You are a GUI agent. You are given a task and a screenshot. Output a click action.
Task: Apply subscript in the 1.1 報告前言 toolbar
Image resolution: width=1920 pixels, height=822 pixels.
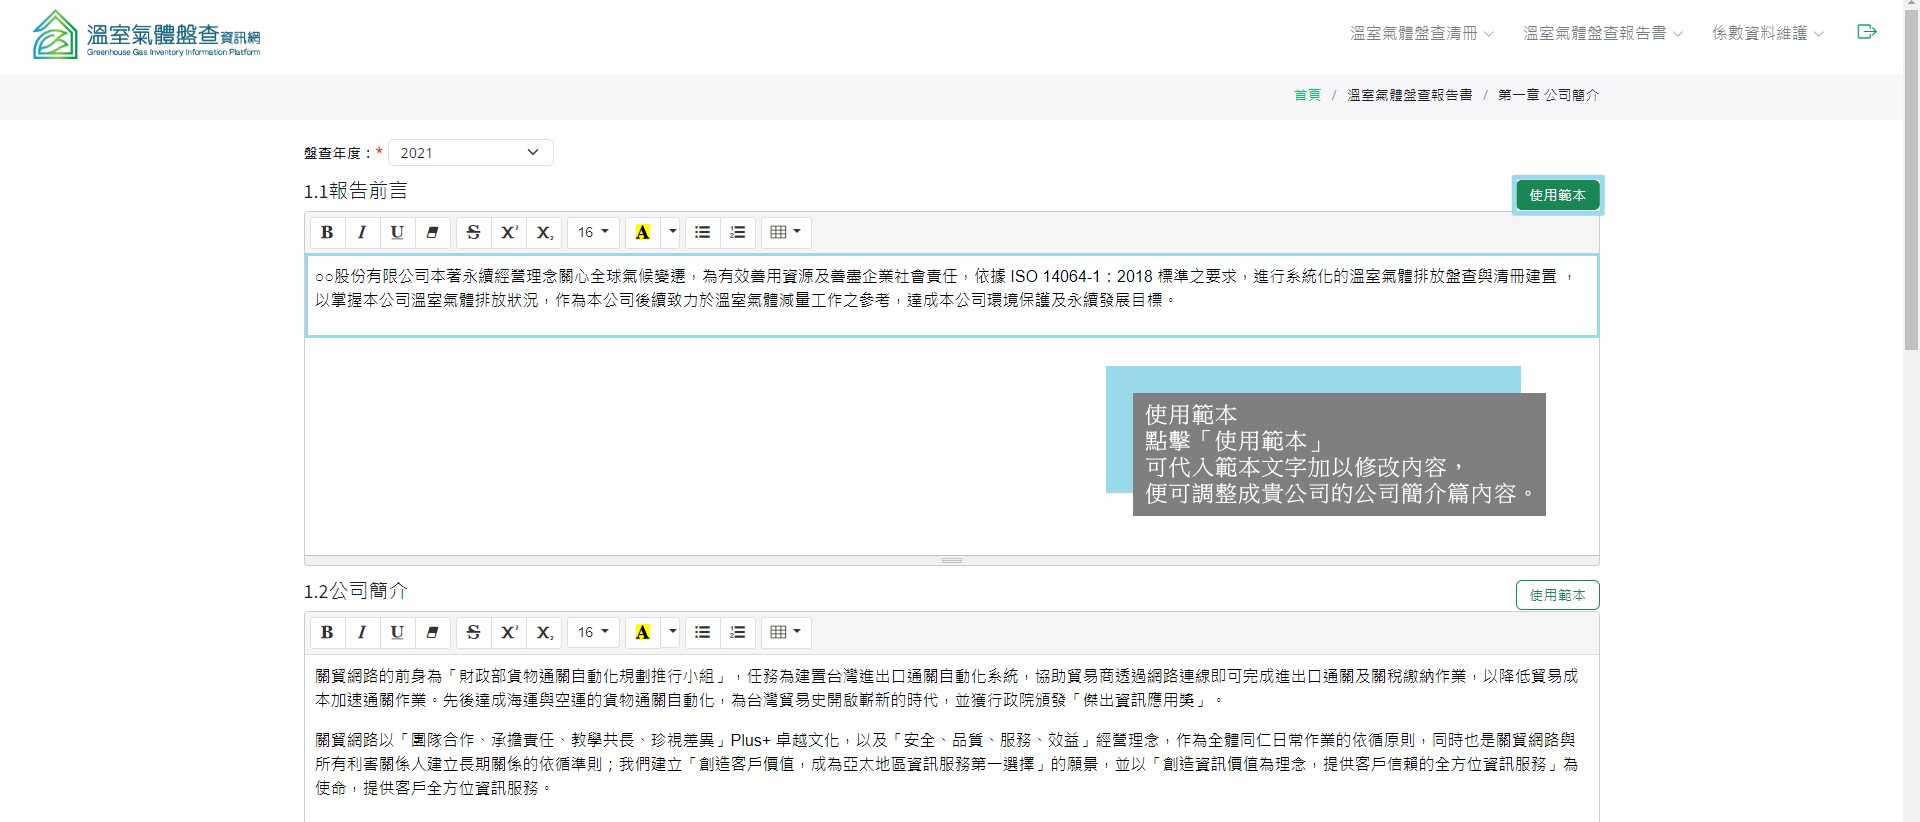pyautogui.click(x=544, y=233)
